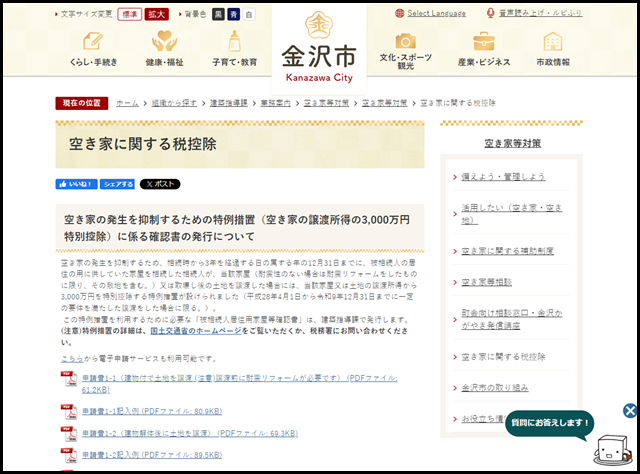
Task: Open 空き家に関する税控除 sidebar item
Action: [503, 357]
